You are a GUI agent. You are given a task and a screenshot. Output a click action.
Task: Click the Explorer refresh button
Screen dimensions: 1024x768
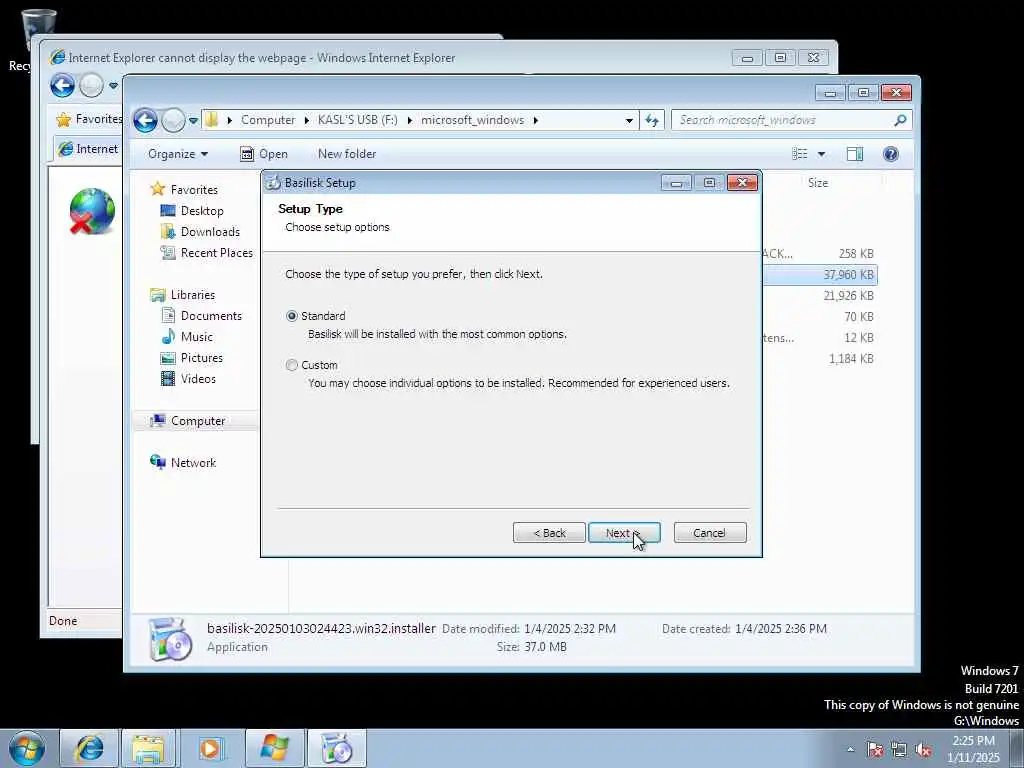pos(652,120)
